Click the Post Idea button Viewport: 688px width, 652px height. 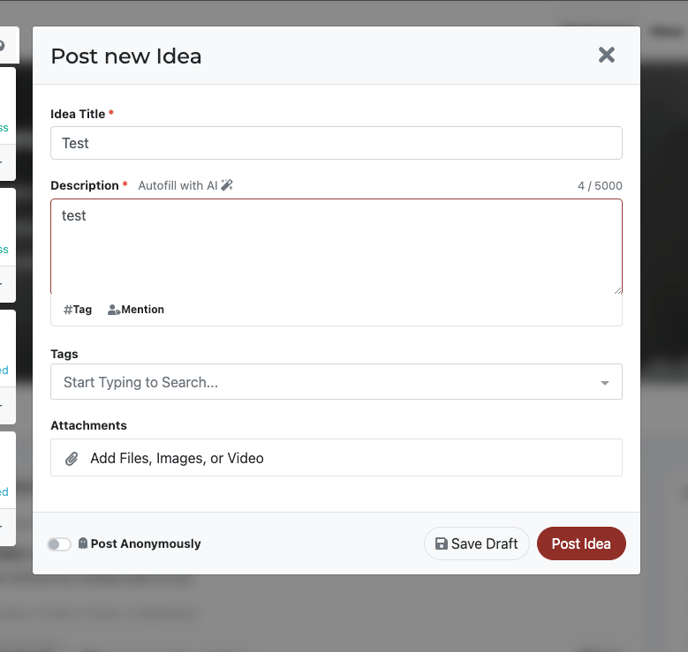pos(581,544)
